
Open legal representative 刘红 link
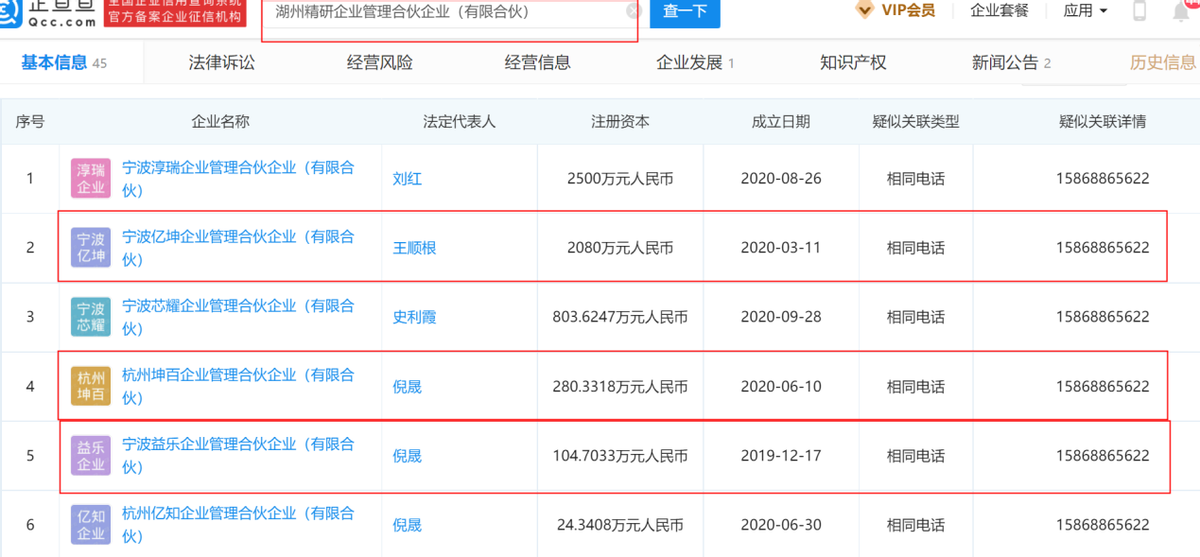[407, 179]
